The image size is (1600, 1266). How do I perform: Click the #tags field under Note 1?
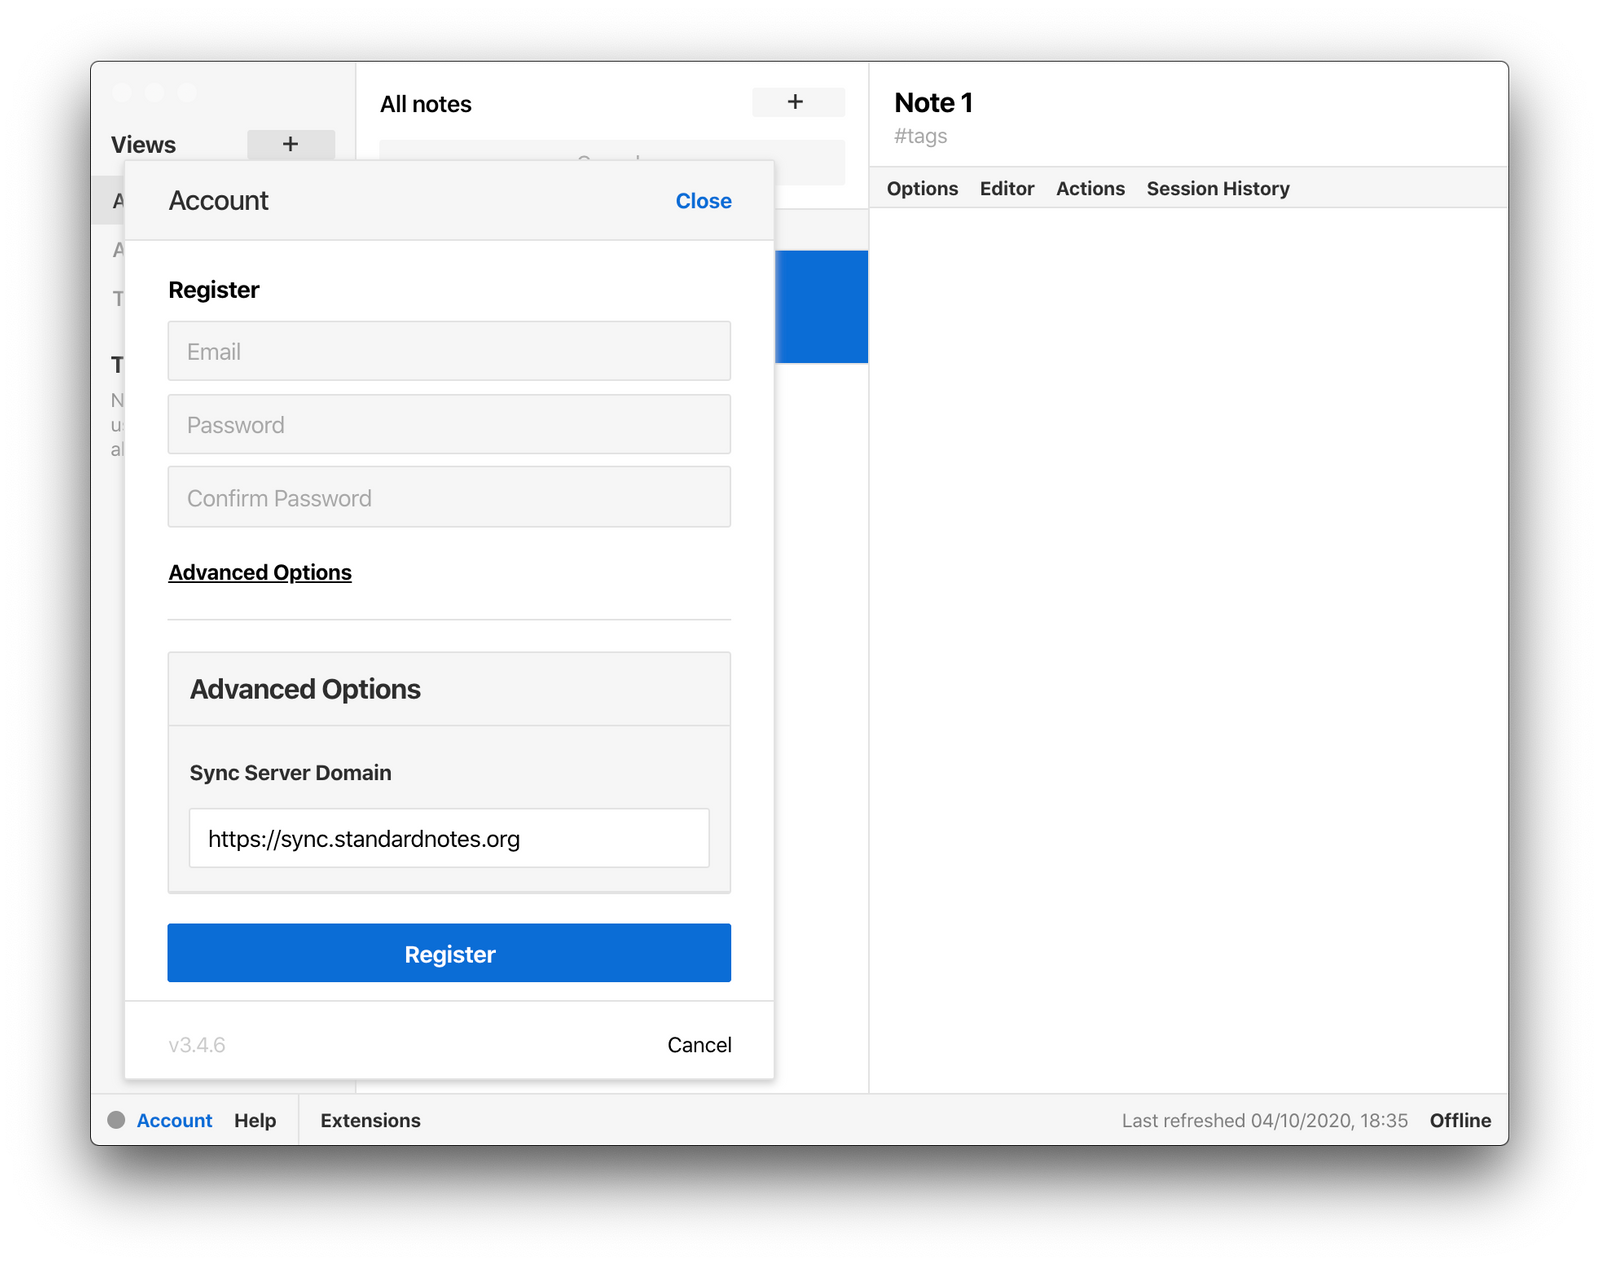tap(919, 136)
